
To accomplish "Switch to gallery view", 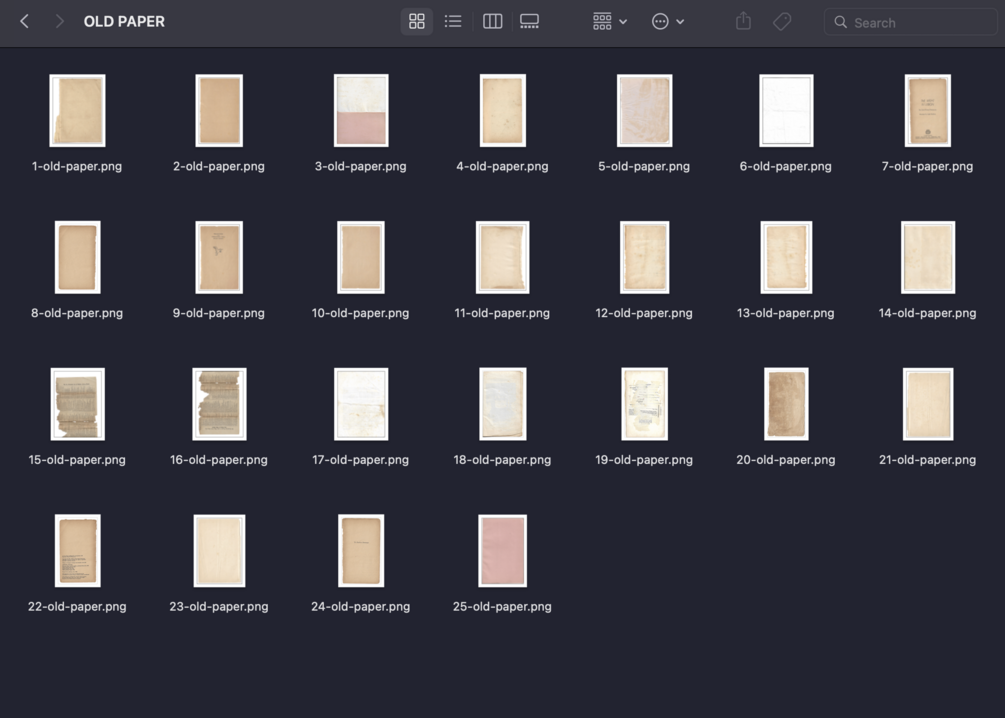I will [529, 22].
